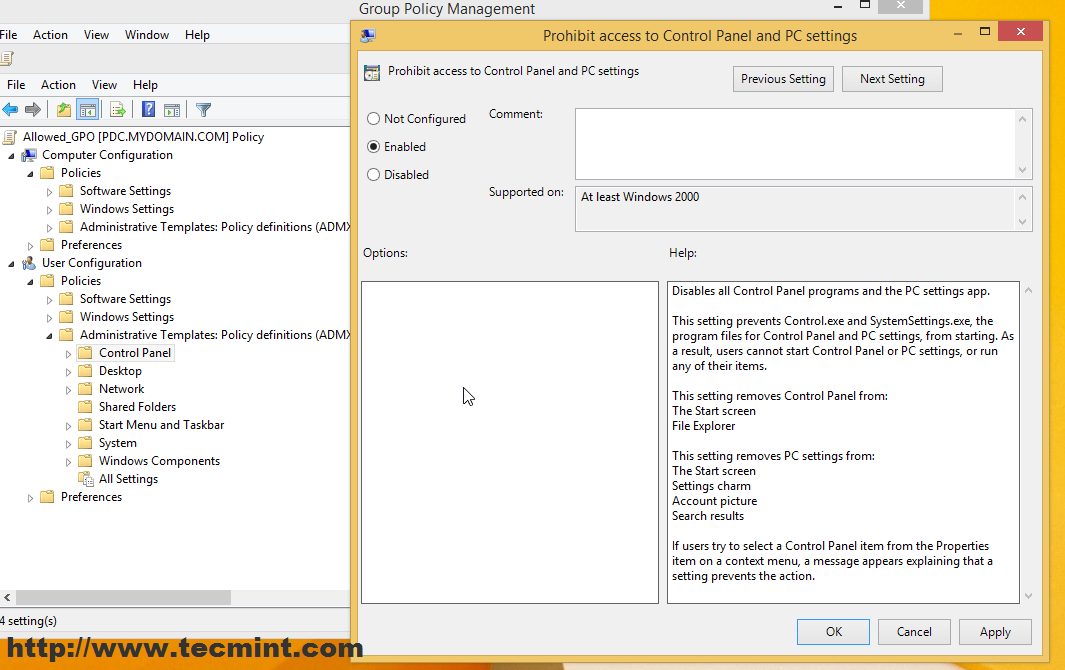Select the Up one level folder icon

[x=64, y=110]
